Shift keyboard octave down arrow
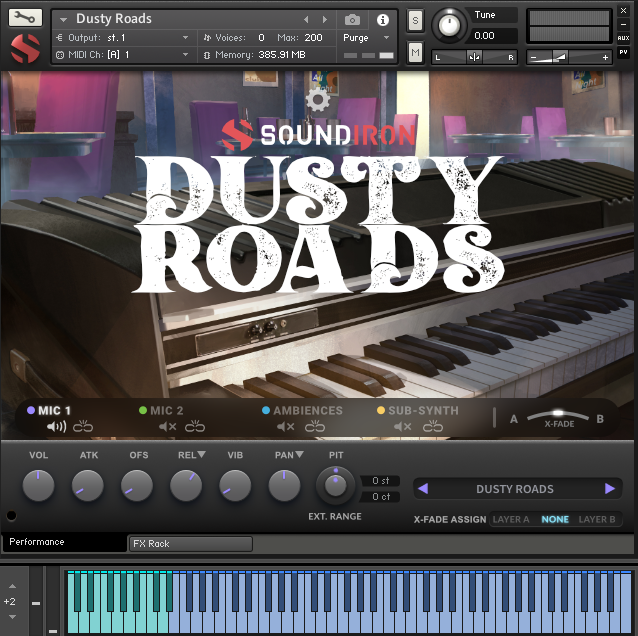The image size is (638, 636). tap(13, 617)
